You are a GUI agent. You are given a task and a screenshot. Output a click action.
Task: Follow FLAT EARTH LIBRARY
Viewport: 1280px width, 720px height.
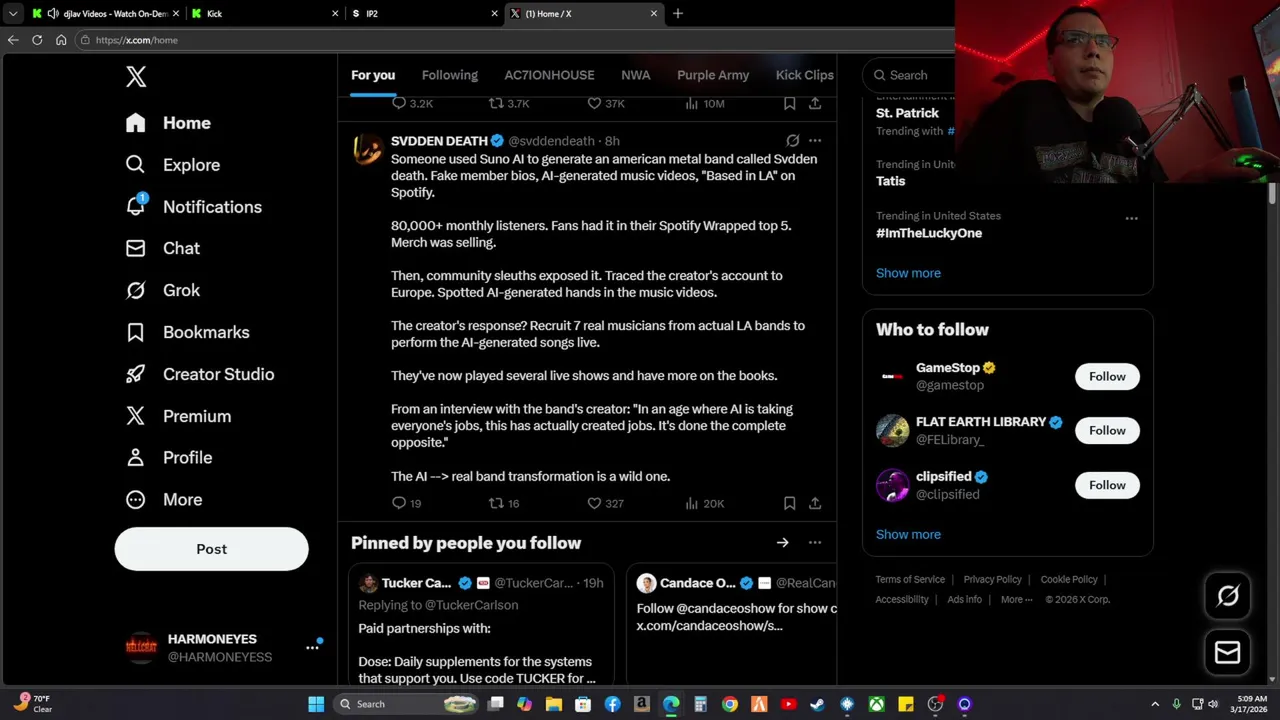(x=1107, y=430)
